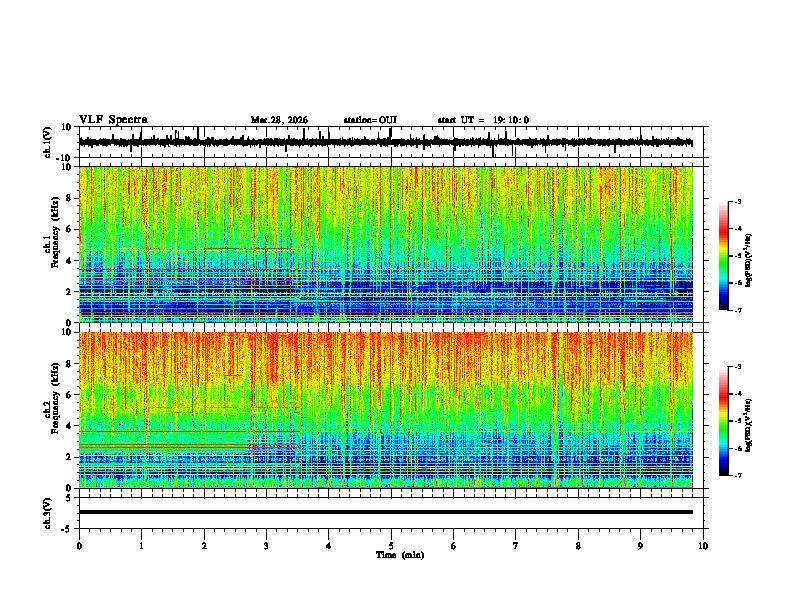The height and width of the screenshot is (612, 792).
Task: Select the date text "Mar.28, 2026"
Action: point(279,120)
